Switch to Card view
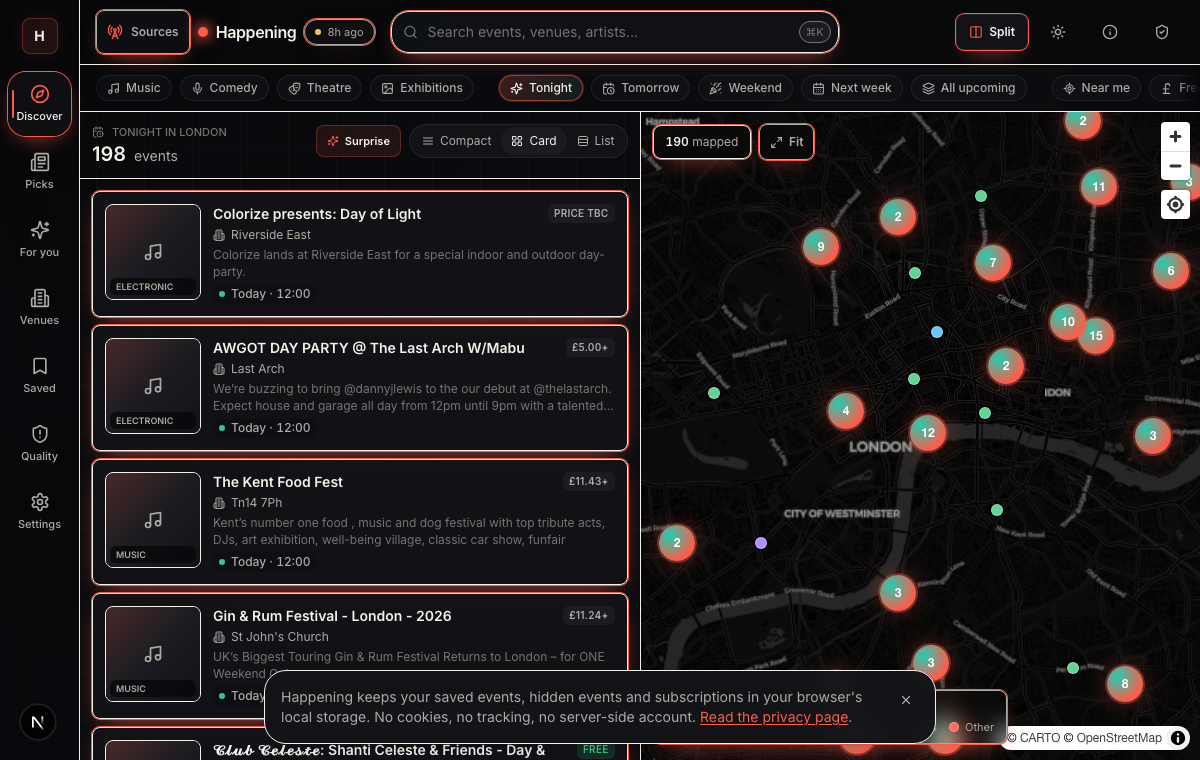The height and width of the screenshot is (760, 1200). (x=534, y=141)
